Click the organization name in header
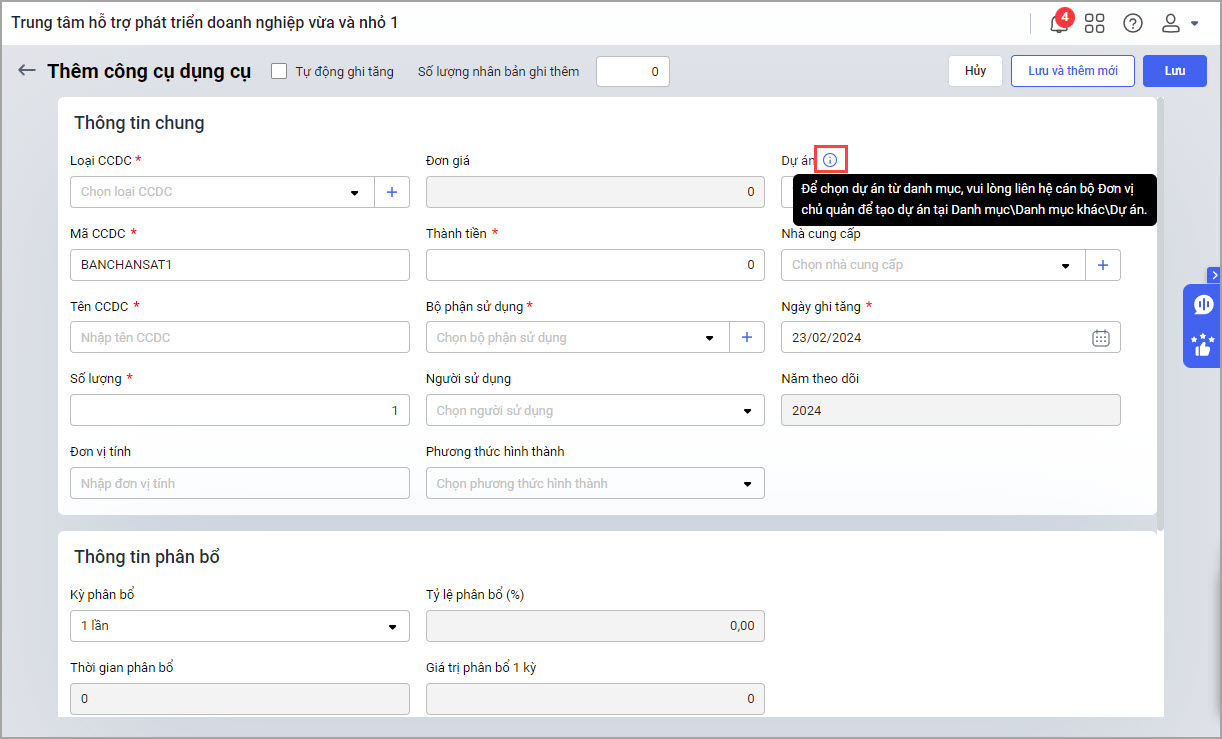This screenshot has width=1222, height=739. tap(205, 22)
